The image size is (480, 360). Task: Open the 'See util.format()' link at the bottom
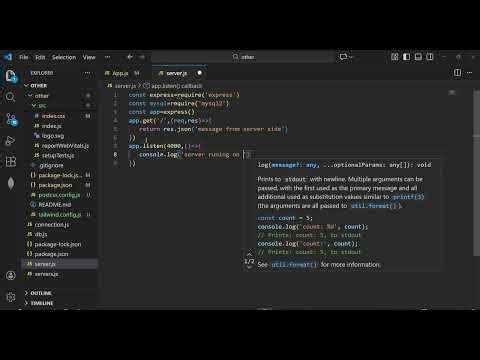[x=294, y=265]
